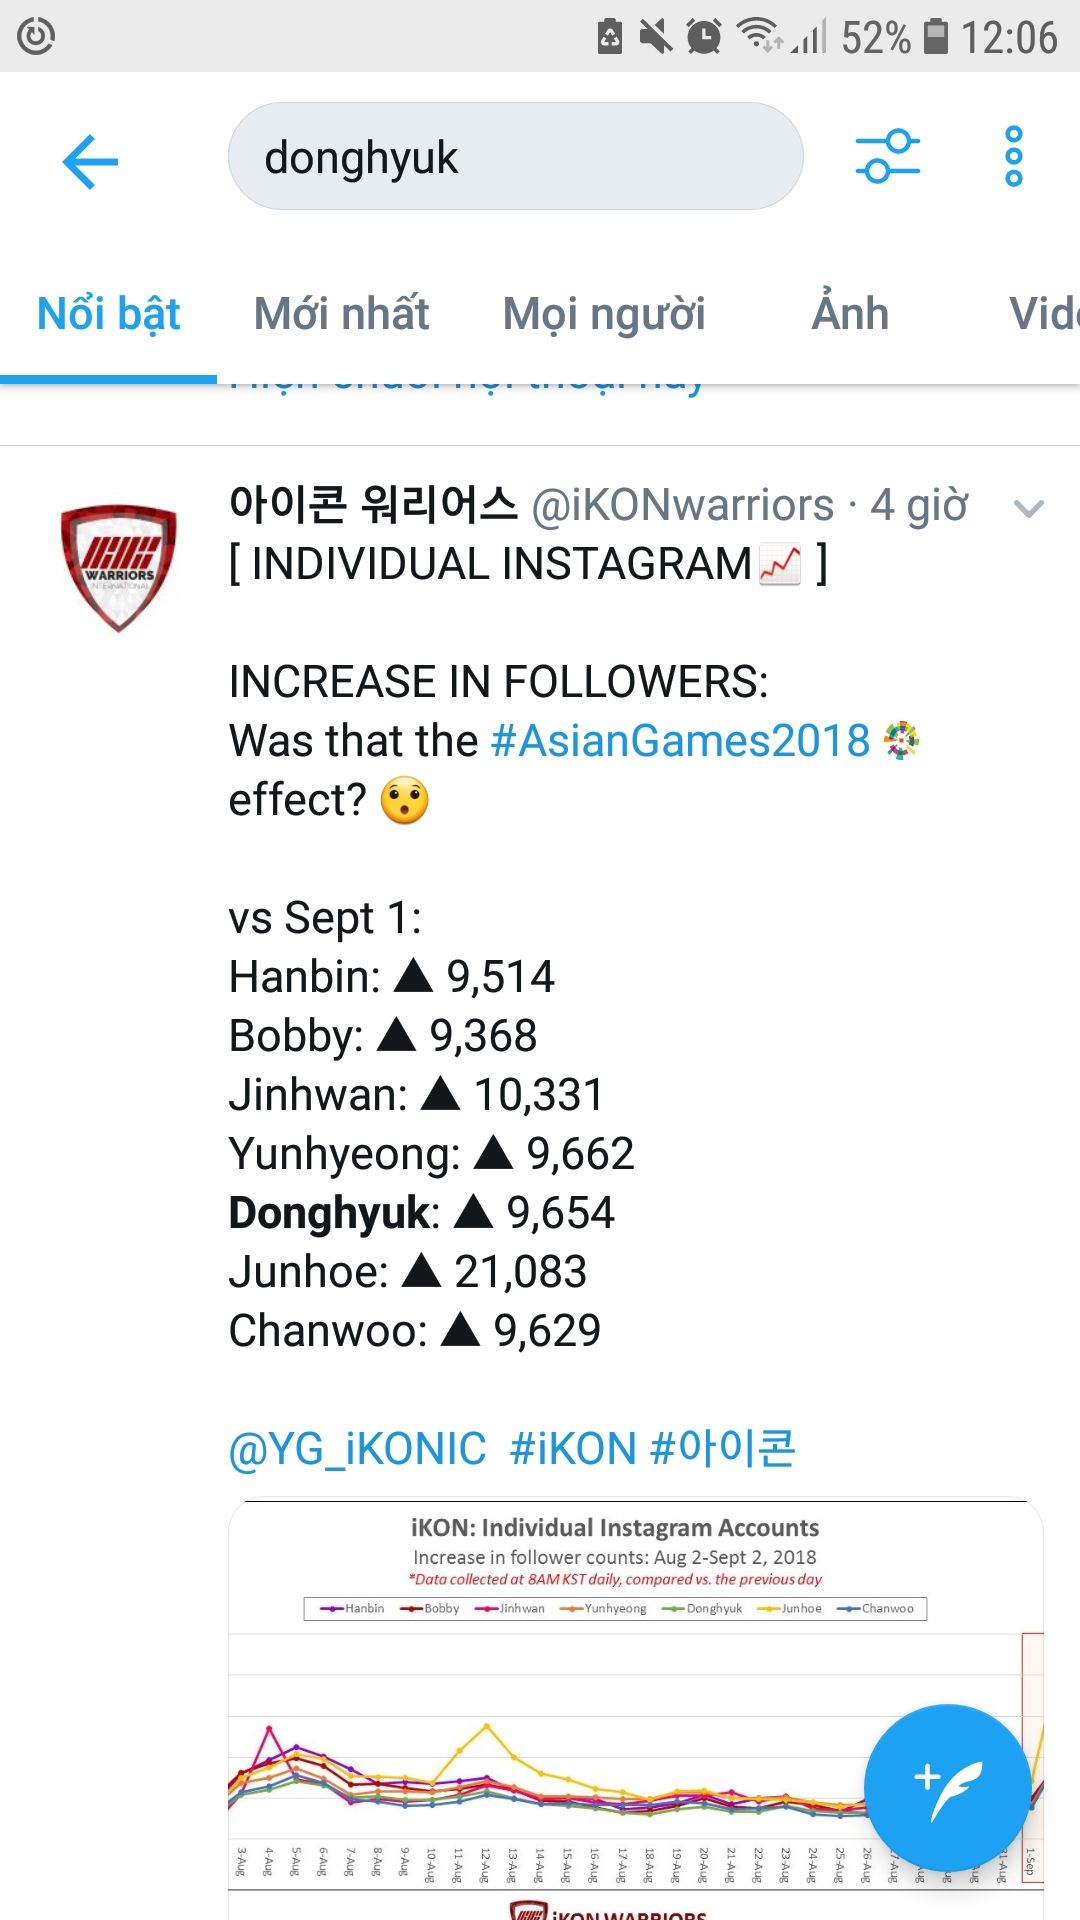This screenshot has height=1920, width=1080.
Task: Tap the Wi-Fi status icon
Action: [759, 36]
